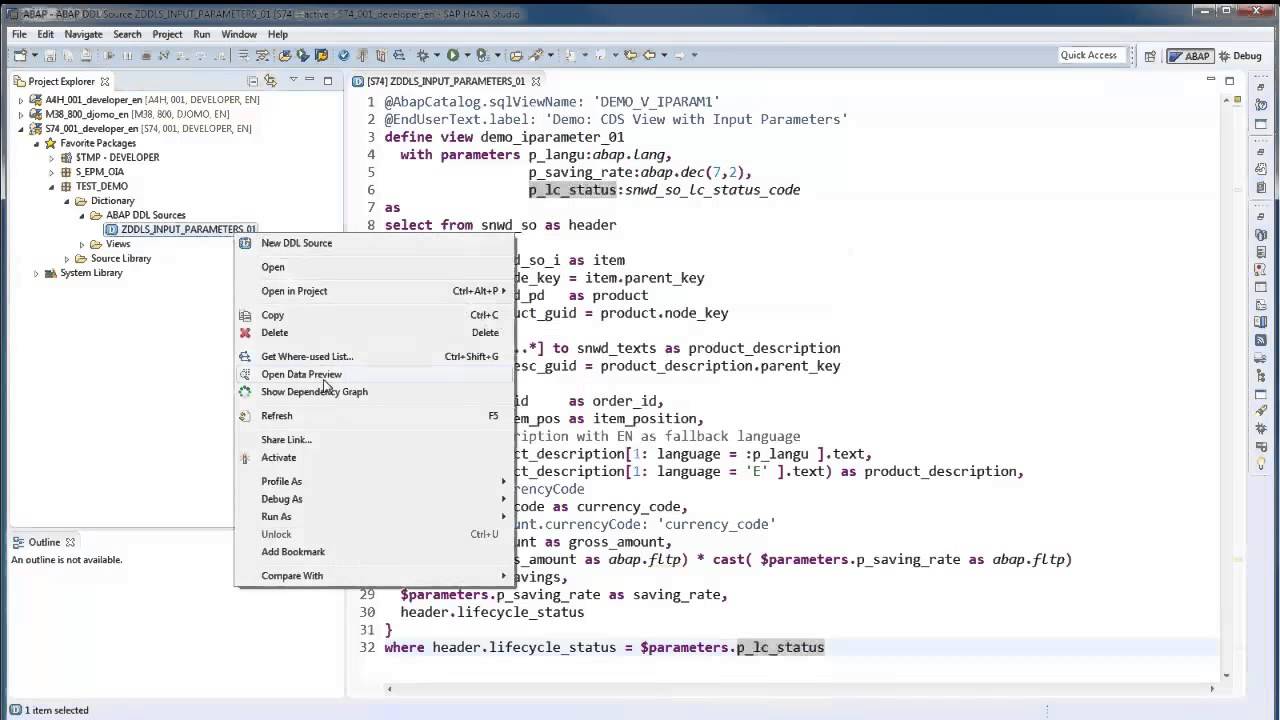Maximize the editor area
Screen dimensions: 1280x720
click(x=1229, y=80)
